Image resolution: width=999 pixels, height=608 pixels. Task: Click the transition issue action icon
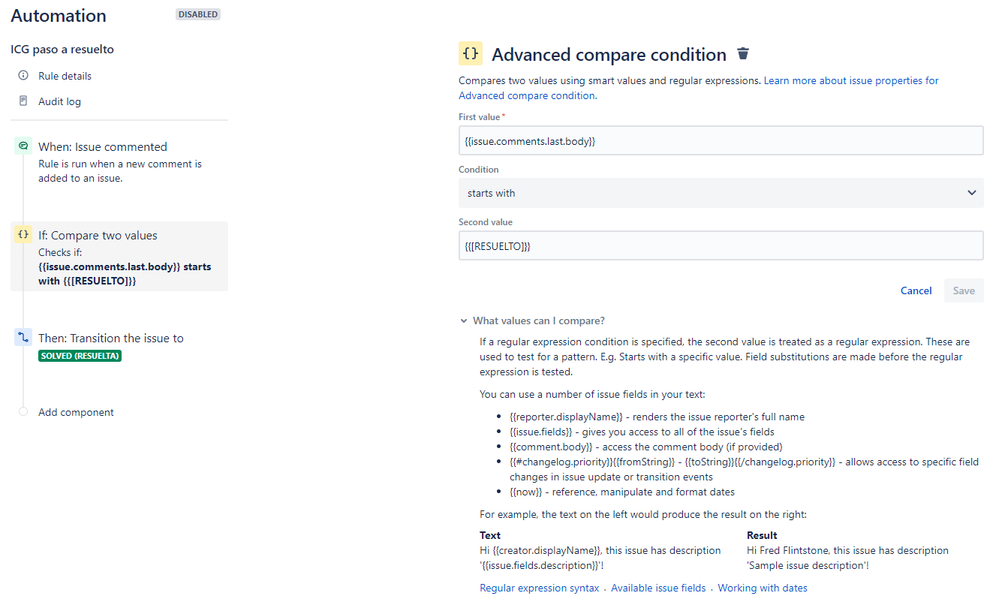tap(24, 337)
